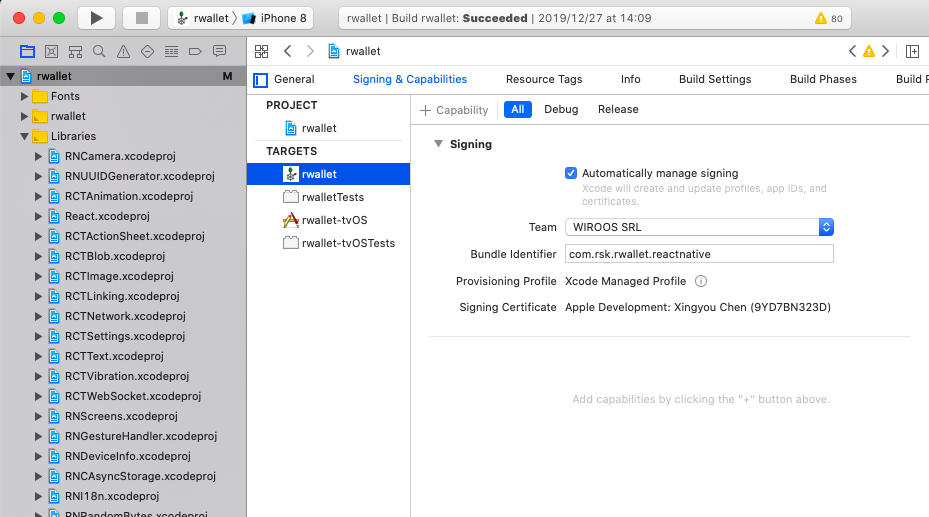Open the Team WIROOS SRL dropdown
Screen dimensions: 929x517
click(699, 227)
